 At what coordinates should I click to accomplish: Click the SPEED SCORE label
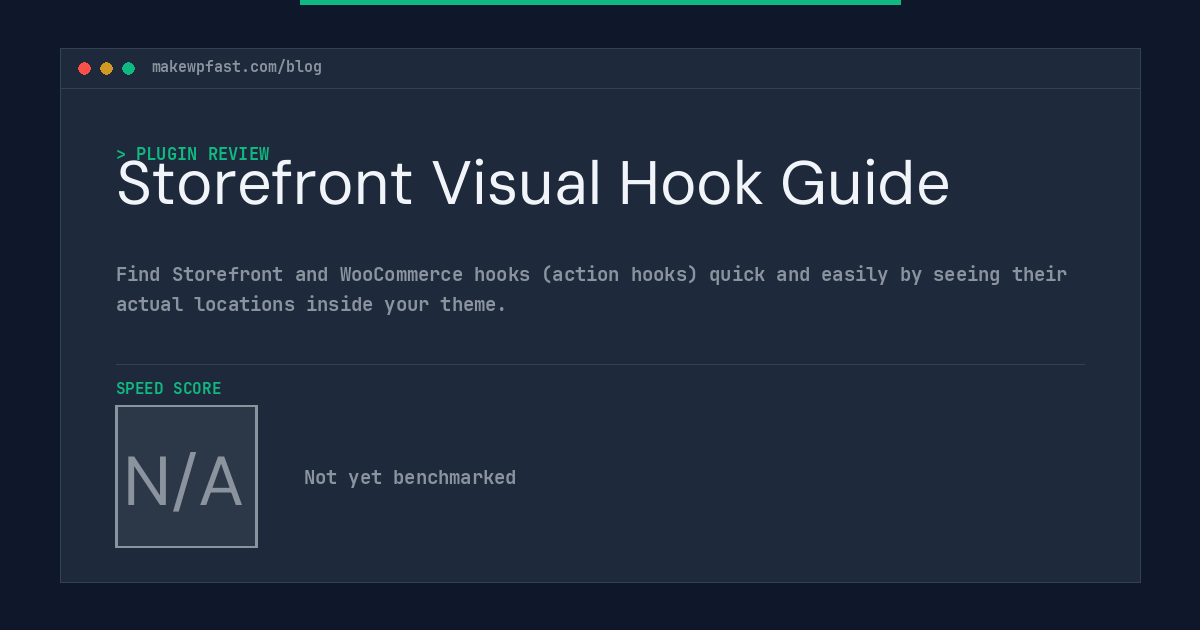click(169, 388)
